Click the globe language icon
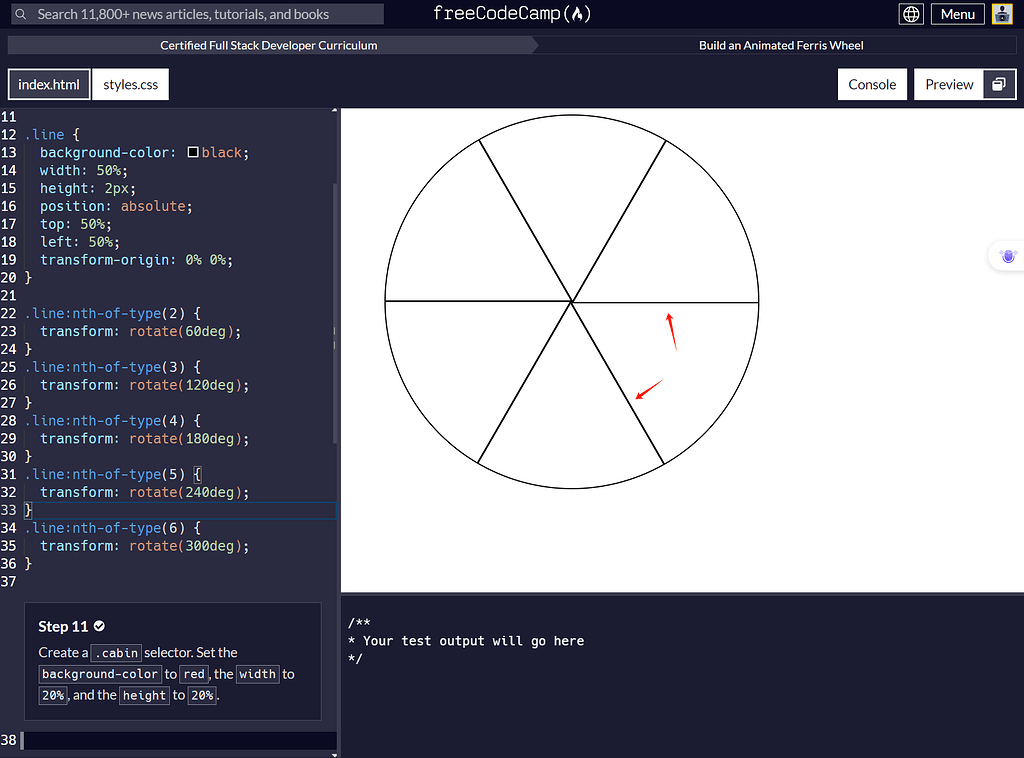This screenshot has width=1024, height=758. (x=911, y=14)
